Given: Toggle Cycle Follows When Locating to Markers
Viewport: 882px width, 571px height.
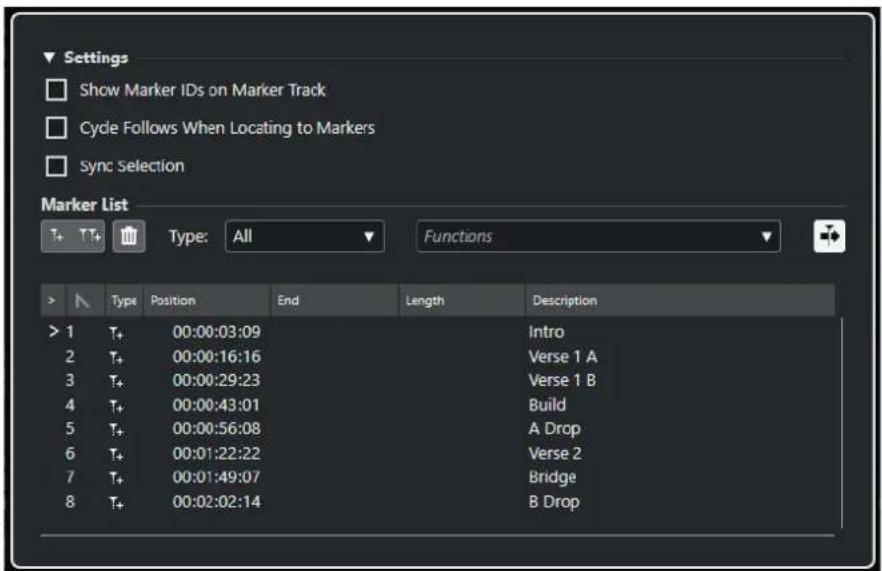Looking at the screenshot, I should 56,128.
